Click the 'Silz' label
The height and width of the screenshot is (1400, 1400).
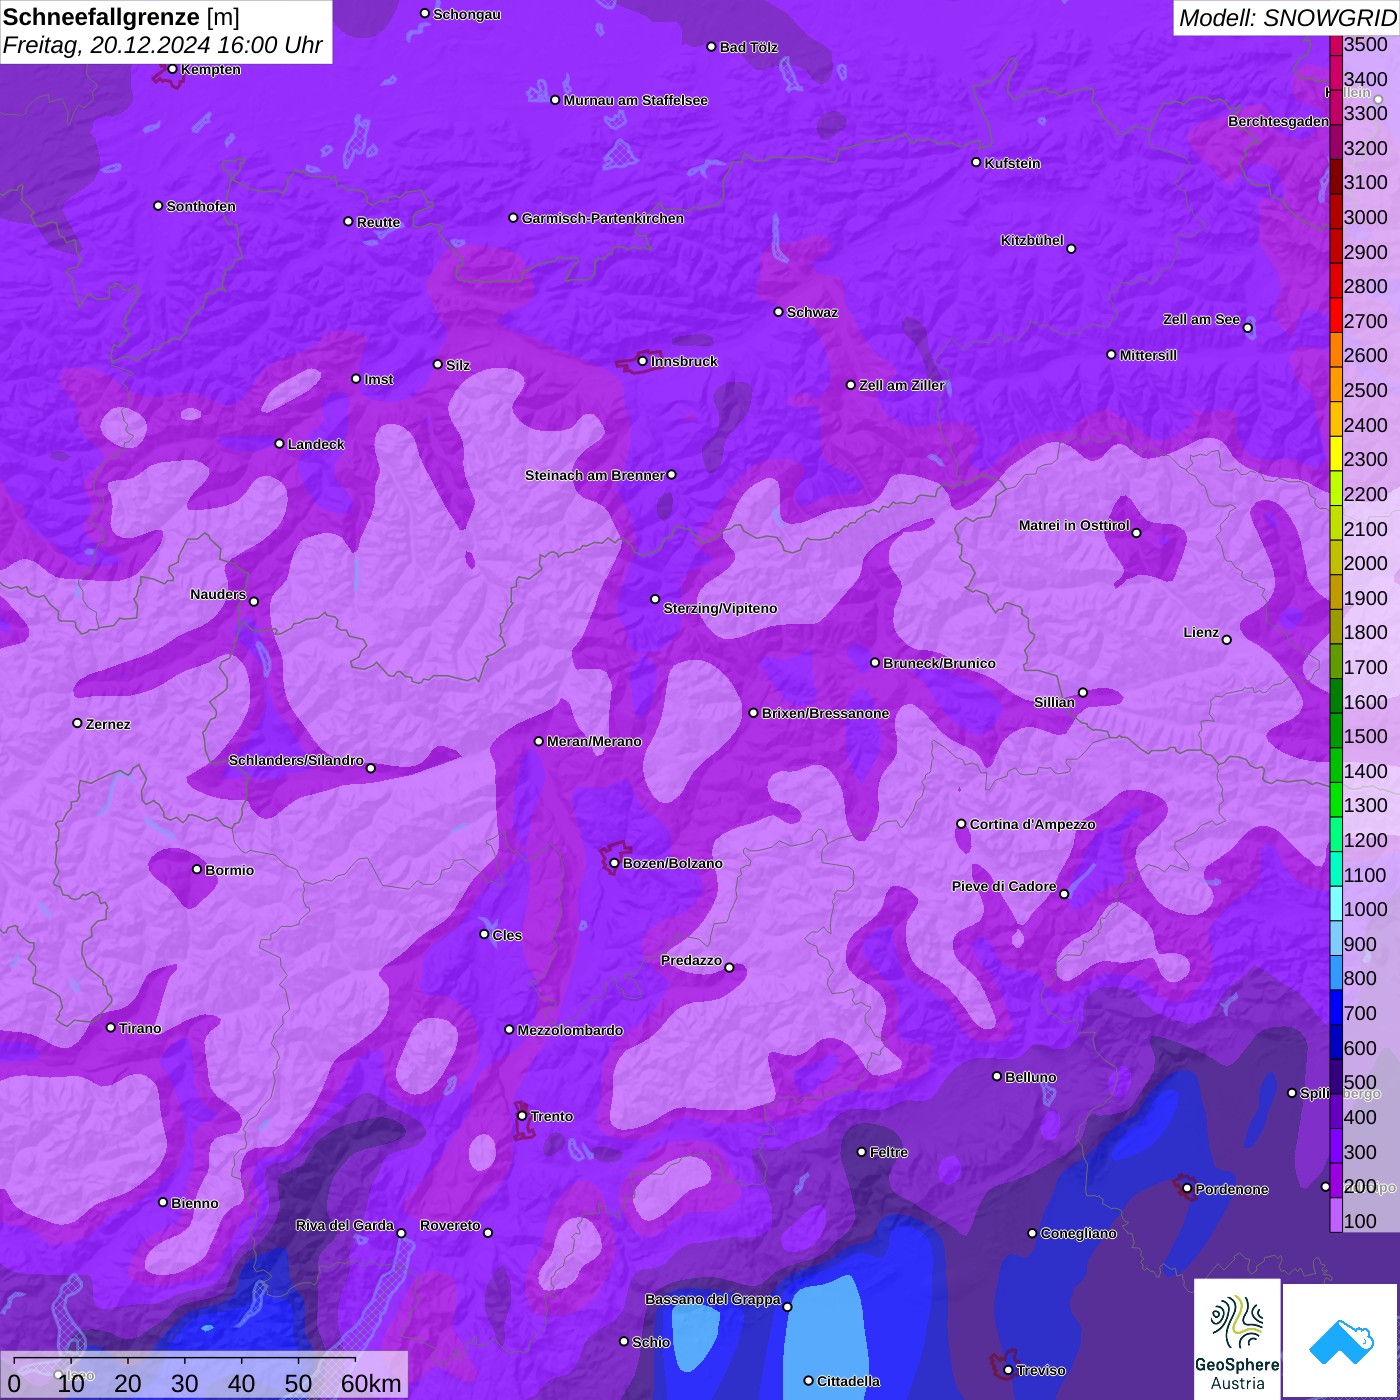click(458, 365)
